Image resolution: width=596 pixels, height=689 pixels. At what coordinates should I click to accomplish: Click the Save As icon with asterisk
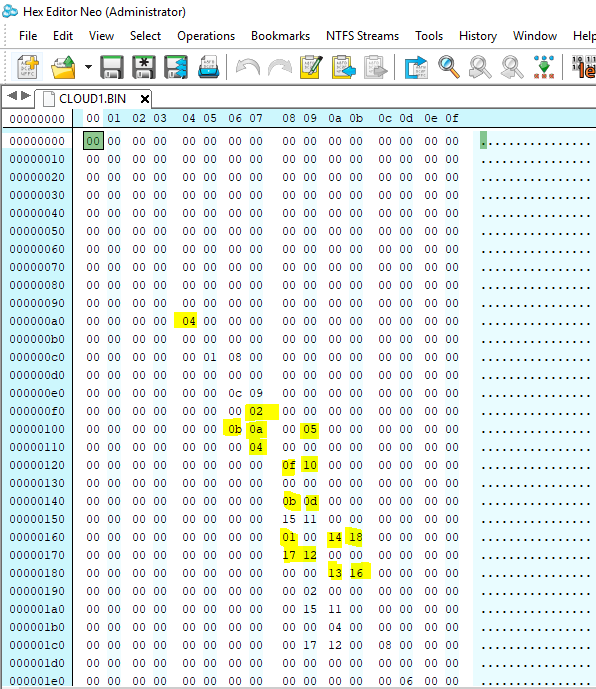click(x=144, y=67)
